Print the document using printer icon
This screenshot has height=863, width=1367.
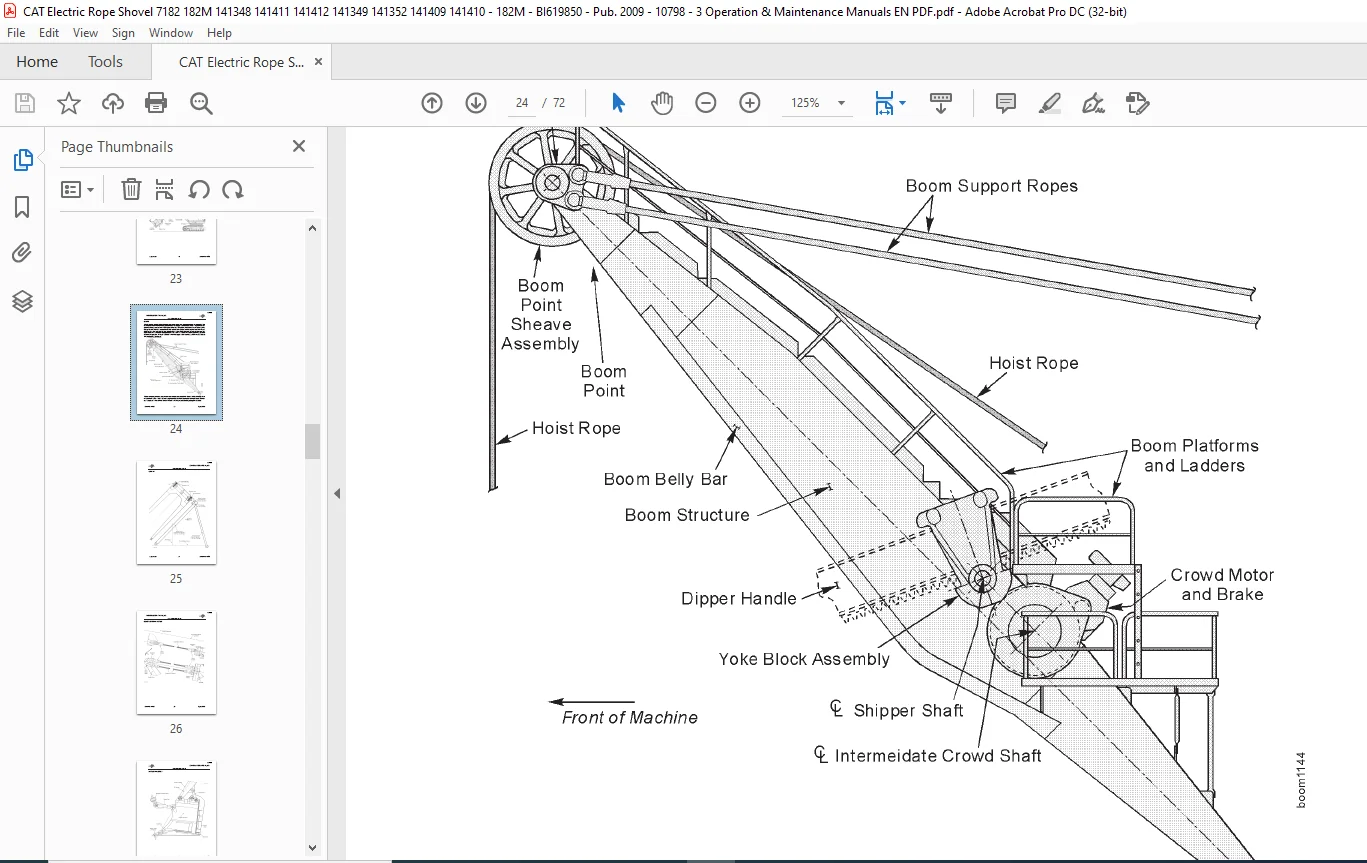156,103
